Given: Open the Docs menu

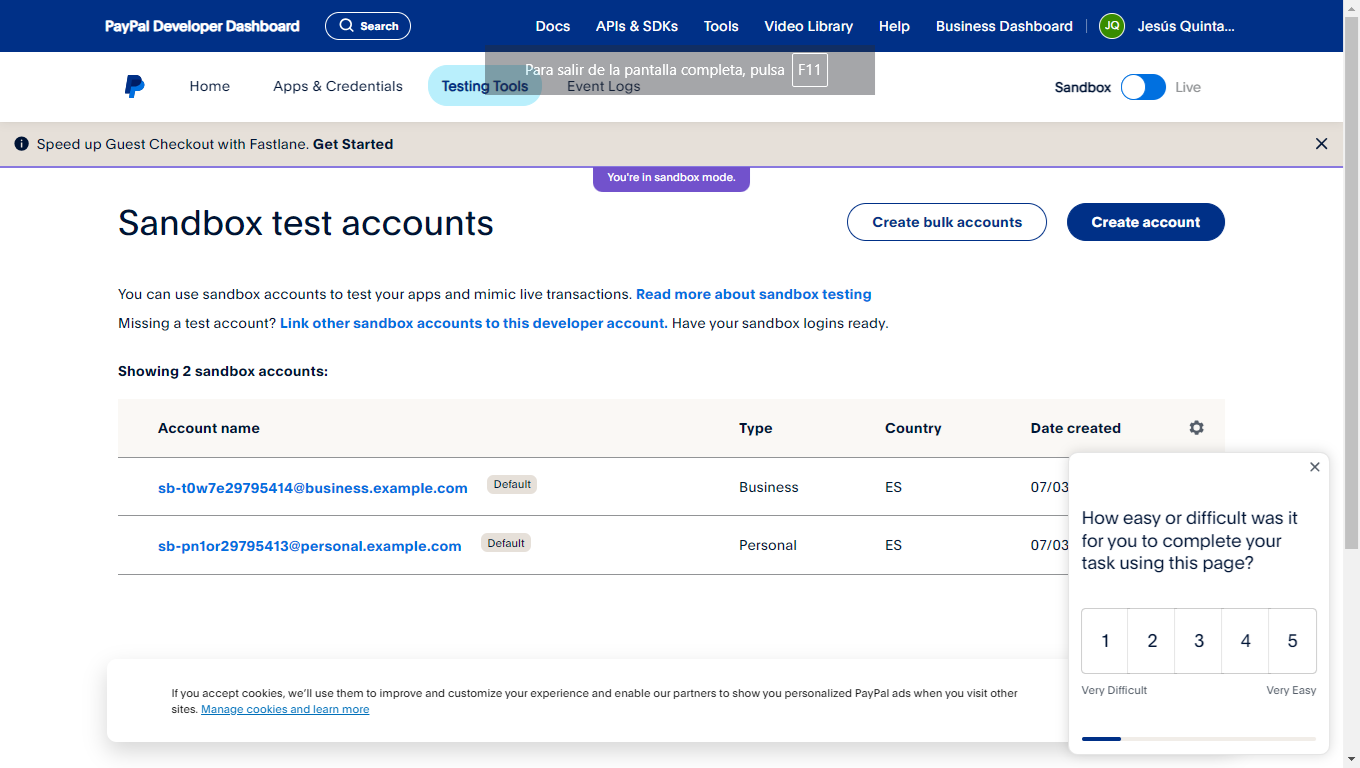Looking at the screenshot, I should 552,26.
